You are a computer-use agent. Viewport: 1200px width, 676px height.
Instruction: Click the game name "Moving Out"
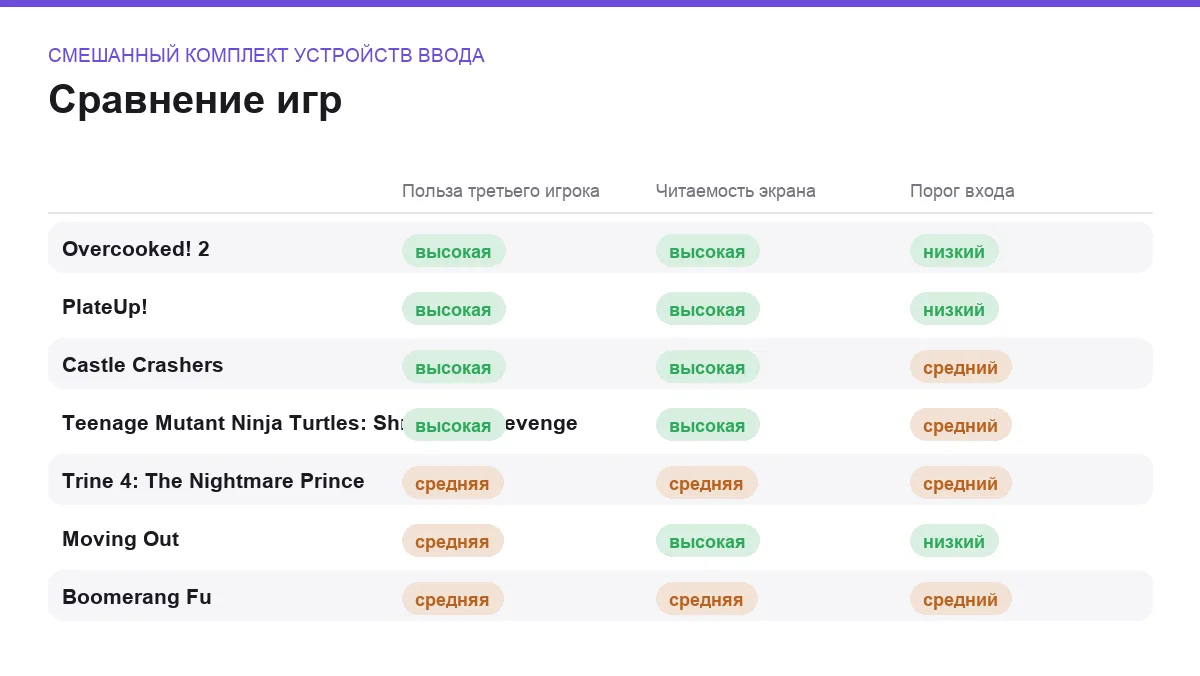[121, 539]
